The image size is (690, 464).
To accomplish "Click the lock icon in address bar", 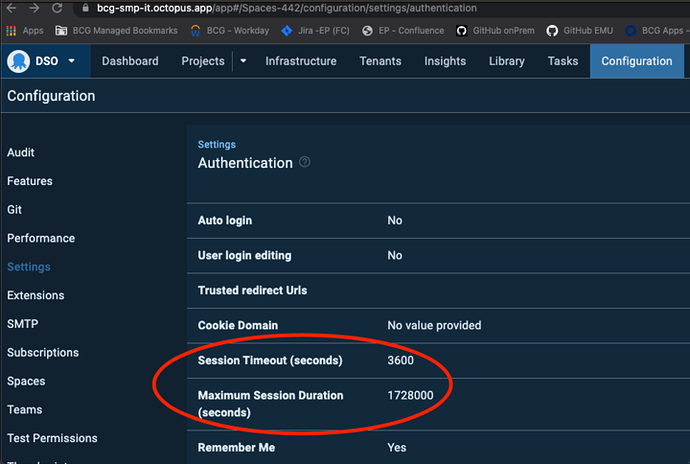I will tap(86, 8).
